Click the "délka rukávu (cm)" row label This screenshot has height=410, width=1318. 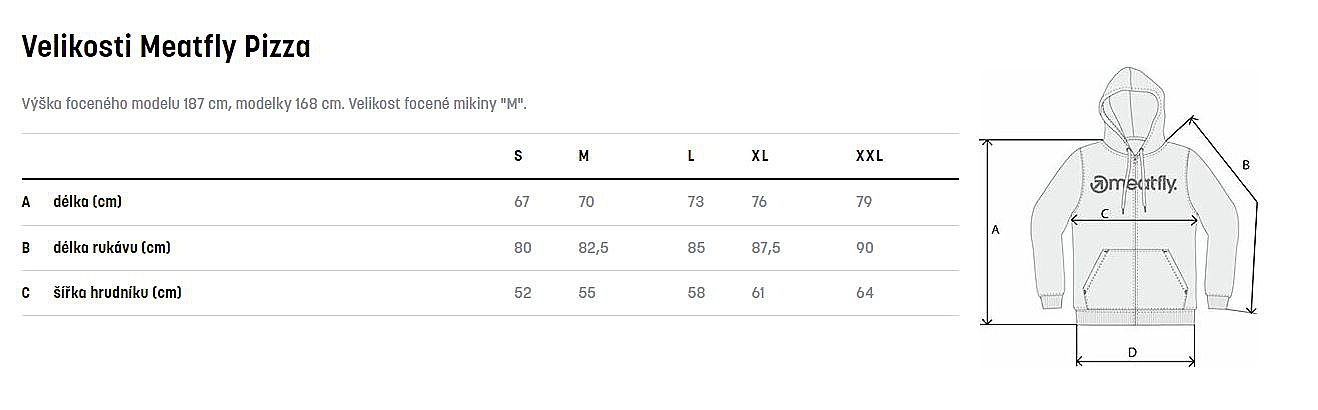[112, 248]
